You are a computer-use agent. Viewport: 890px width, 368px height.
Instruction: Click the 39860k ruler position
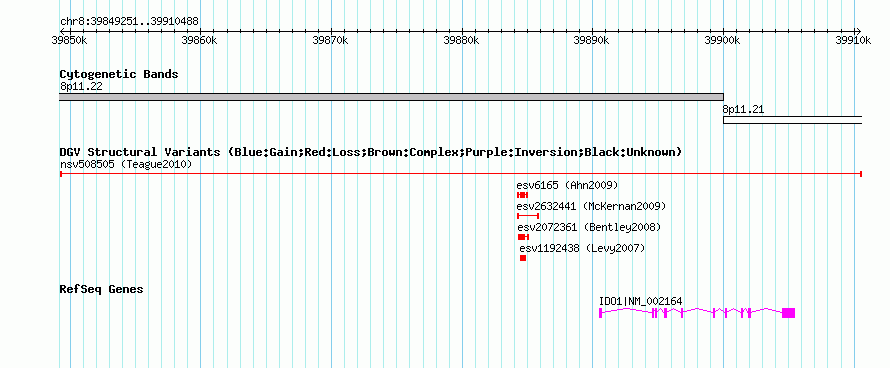click(200, 40)
